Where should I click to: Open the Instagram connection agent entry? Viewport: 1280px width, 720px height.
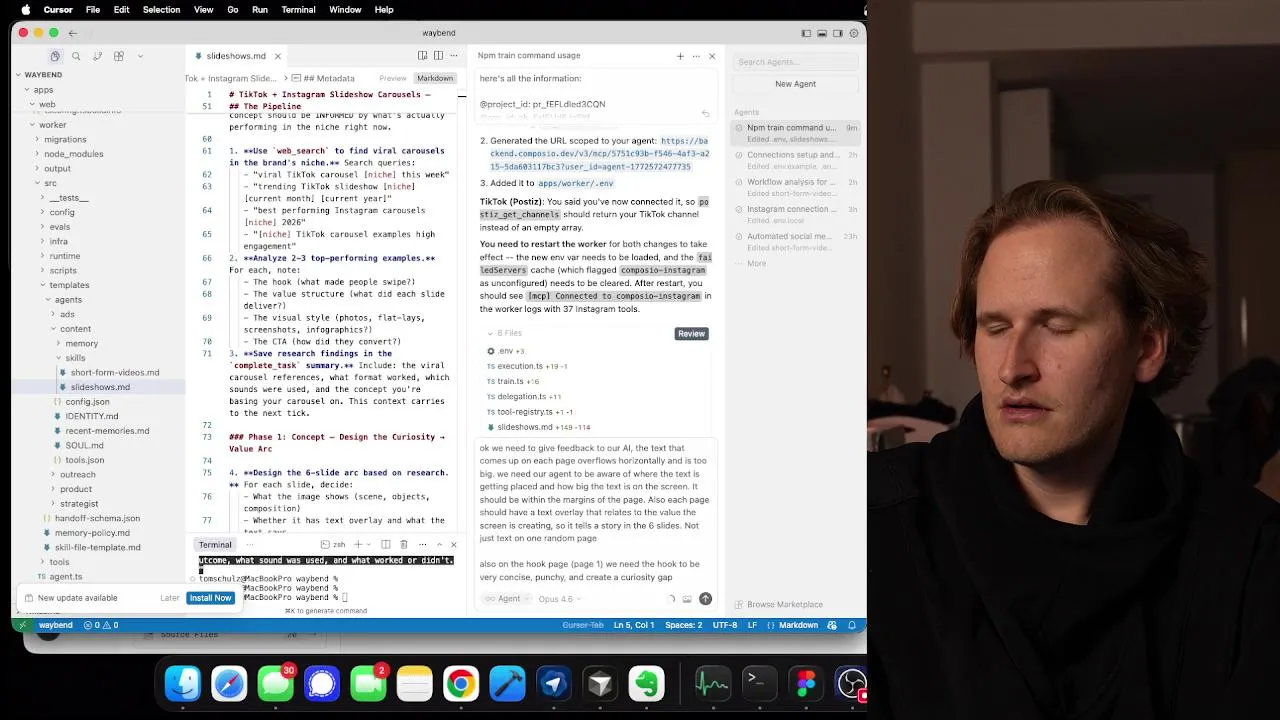797,214
